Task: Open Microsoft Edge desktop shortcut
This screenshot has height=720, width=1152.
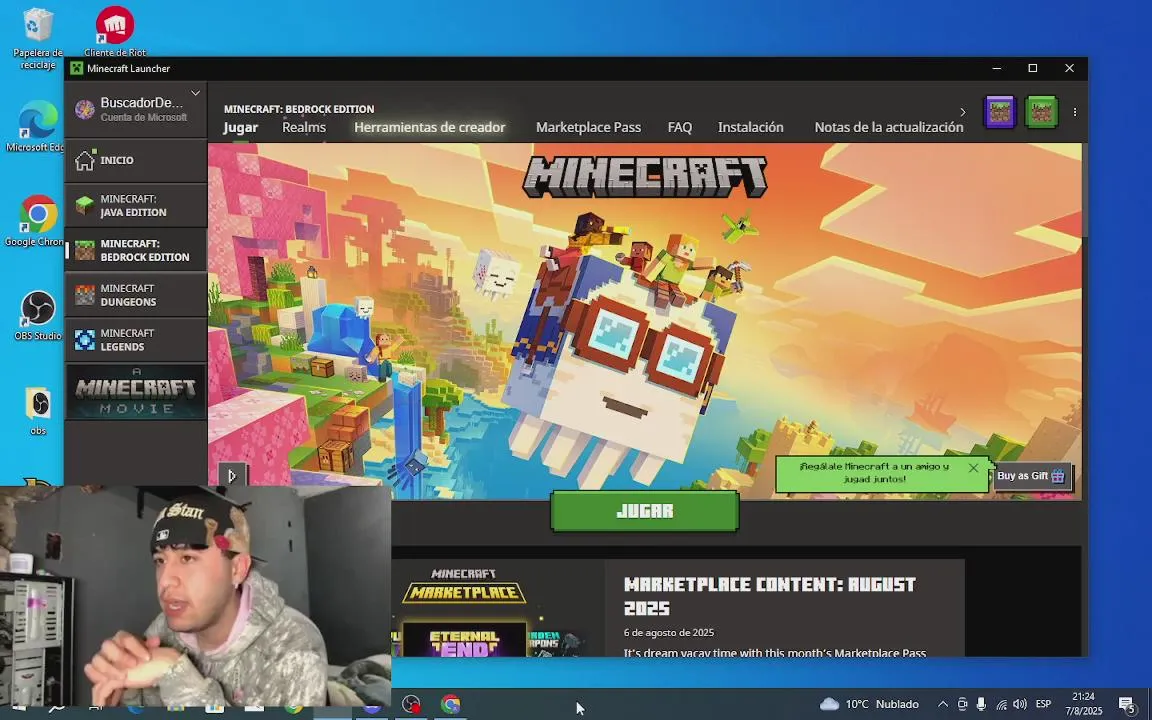Action: click(35, 126)
